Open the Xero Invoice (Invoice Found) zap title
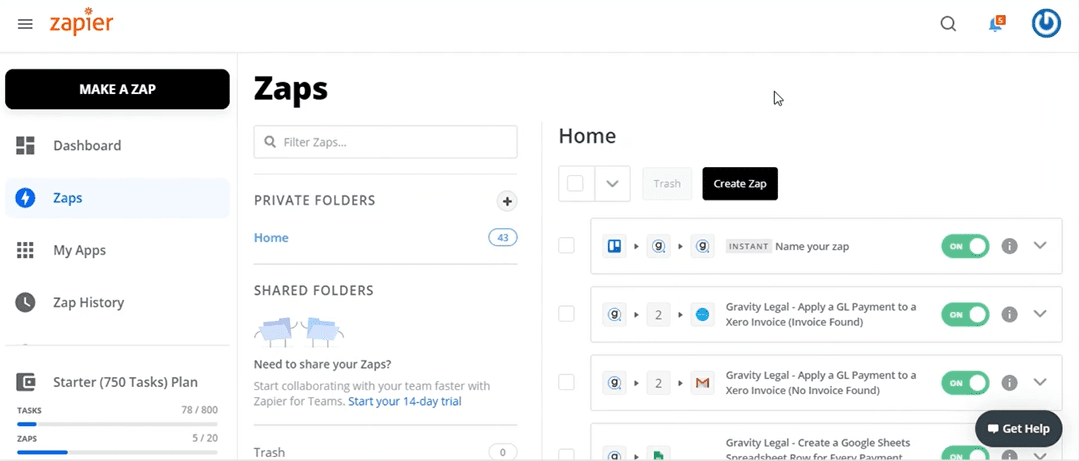 pyautogui.click(x=821, y=314)
